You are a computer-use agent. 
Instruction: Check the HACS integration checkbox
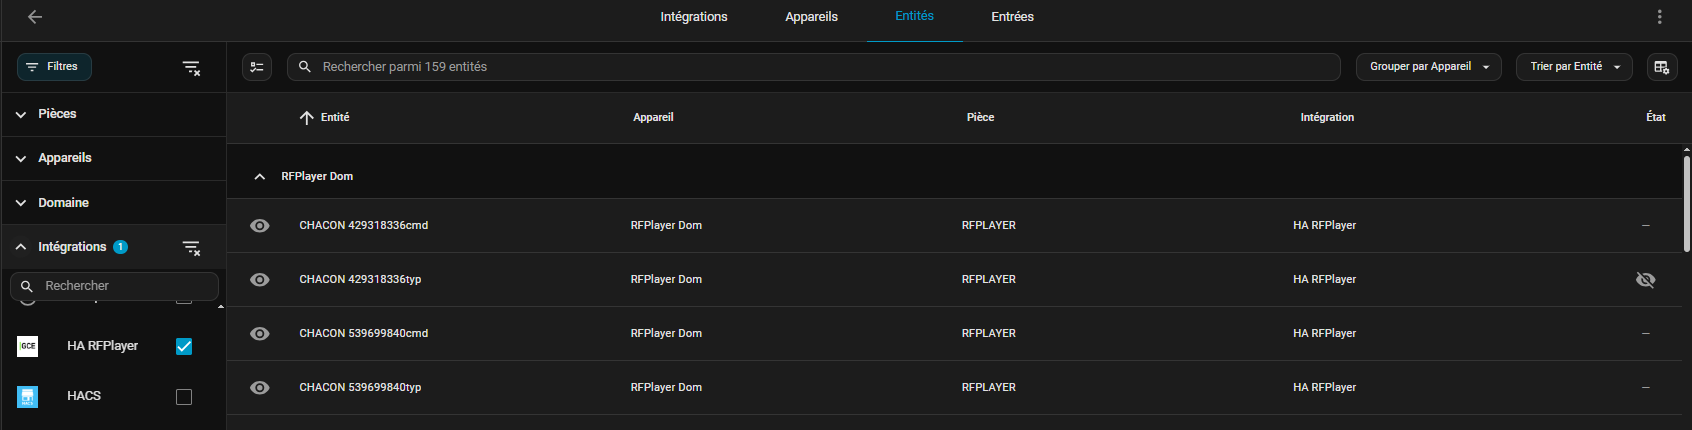point(184,397)
